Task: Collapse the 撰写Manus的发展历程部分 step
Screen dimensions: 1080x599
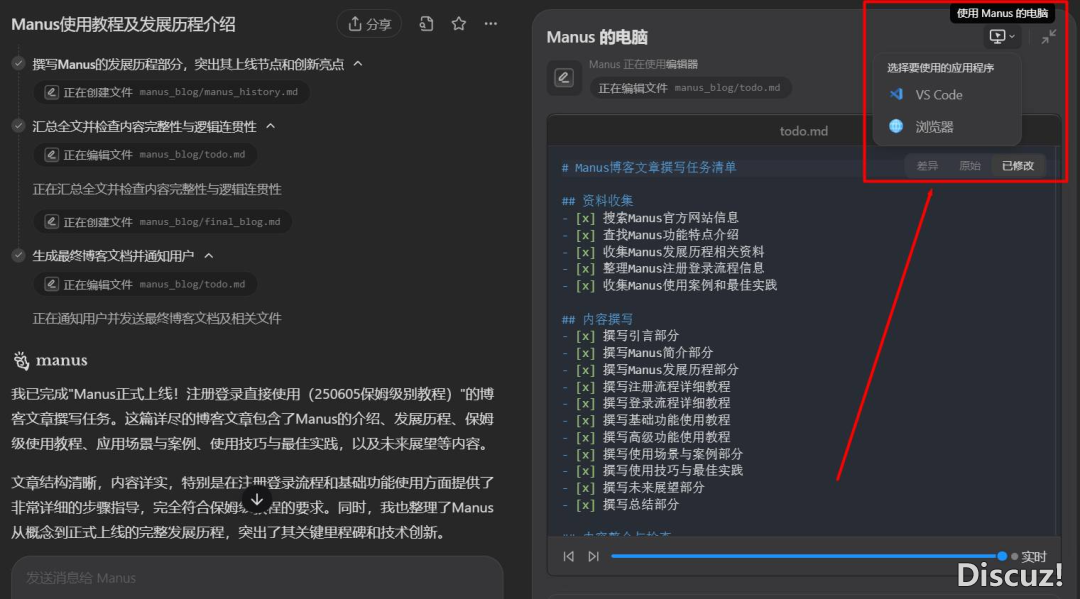Action: click(x=358, y=63)
